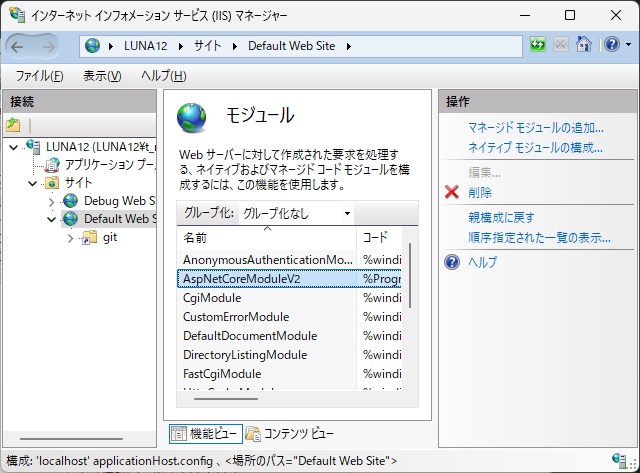
Task: Select the FastCgiModule row
Action: tap(289, 374)
